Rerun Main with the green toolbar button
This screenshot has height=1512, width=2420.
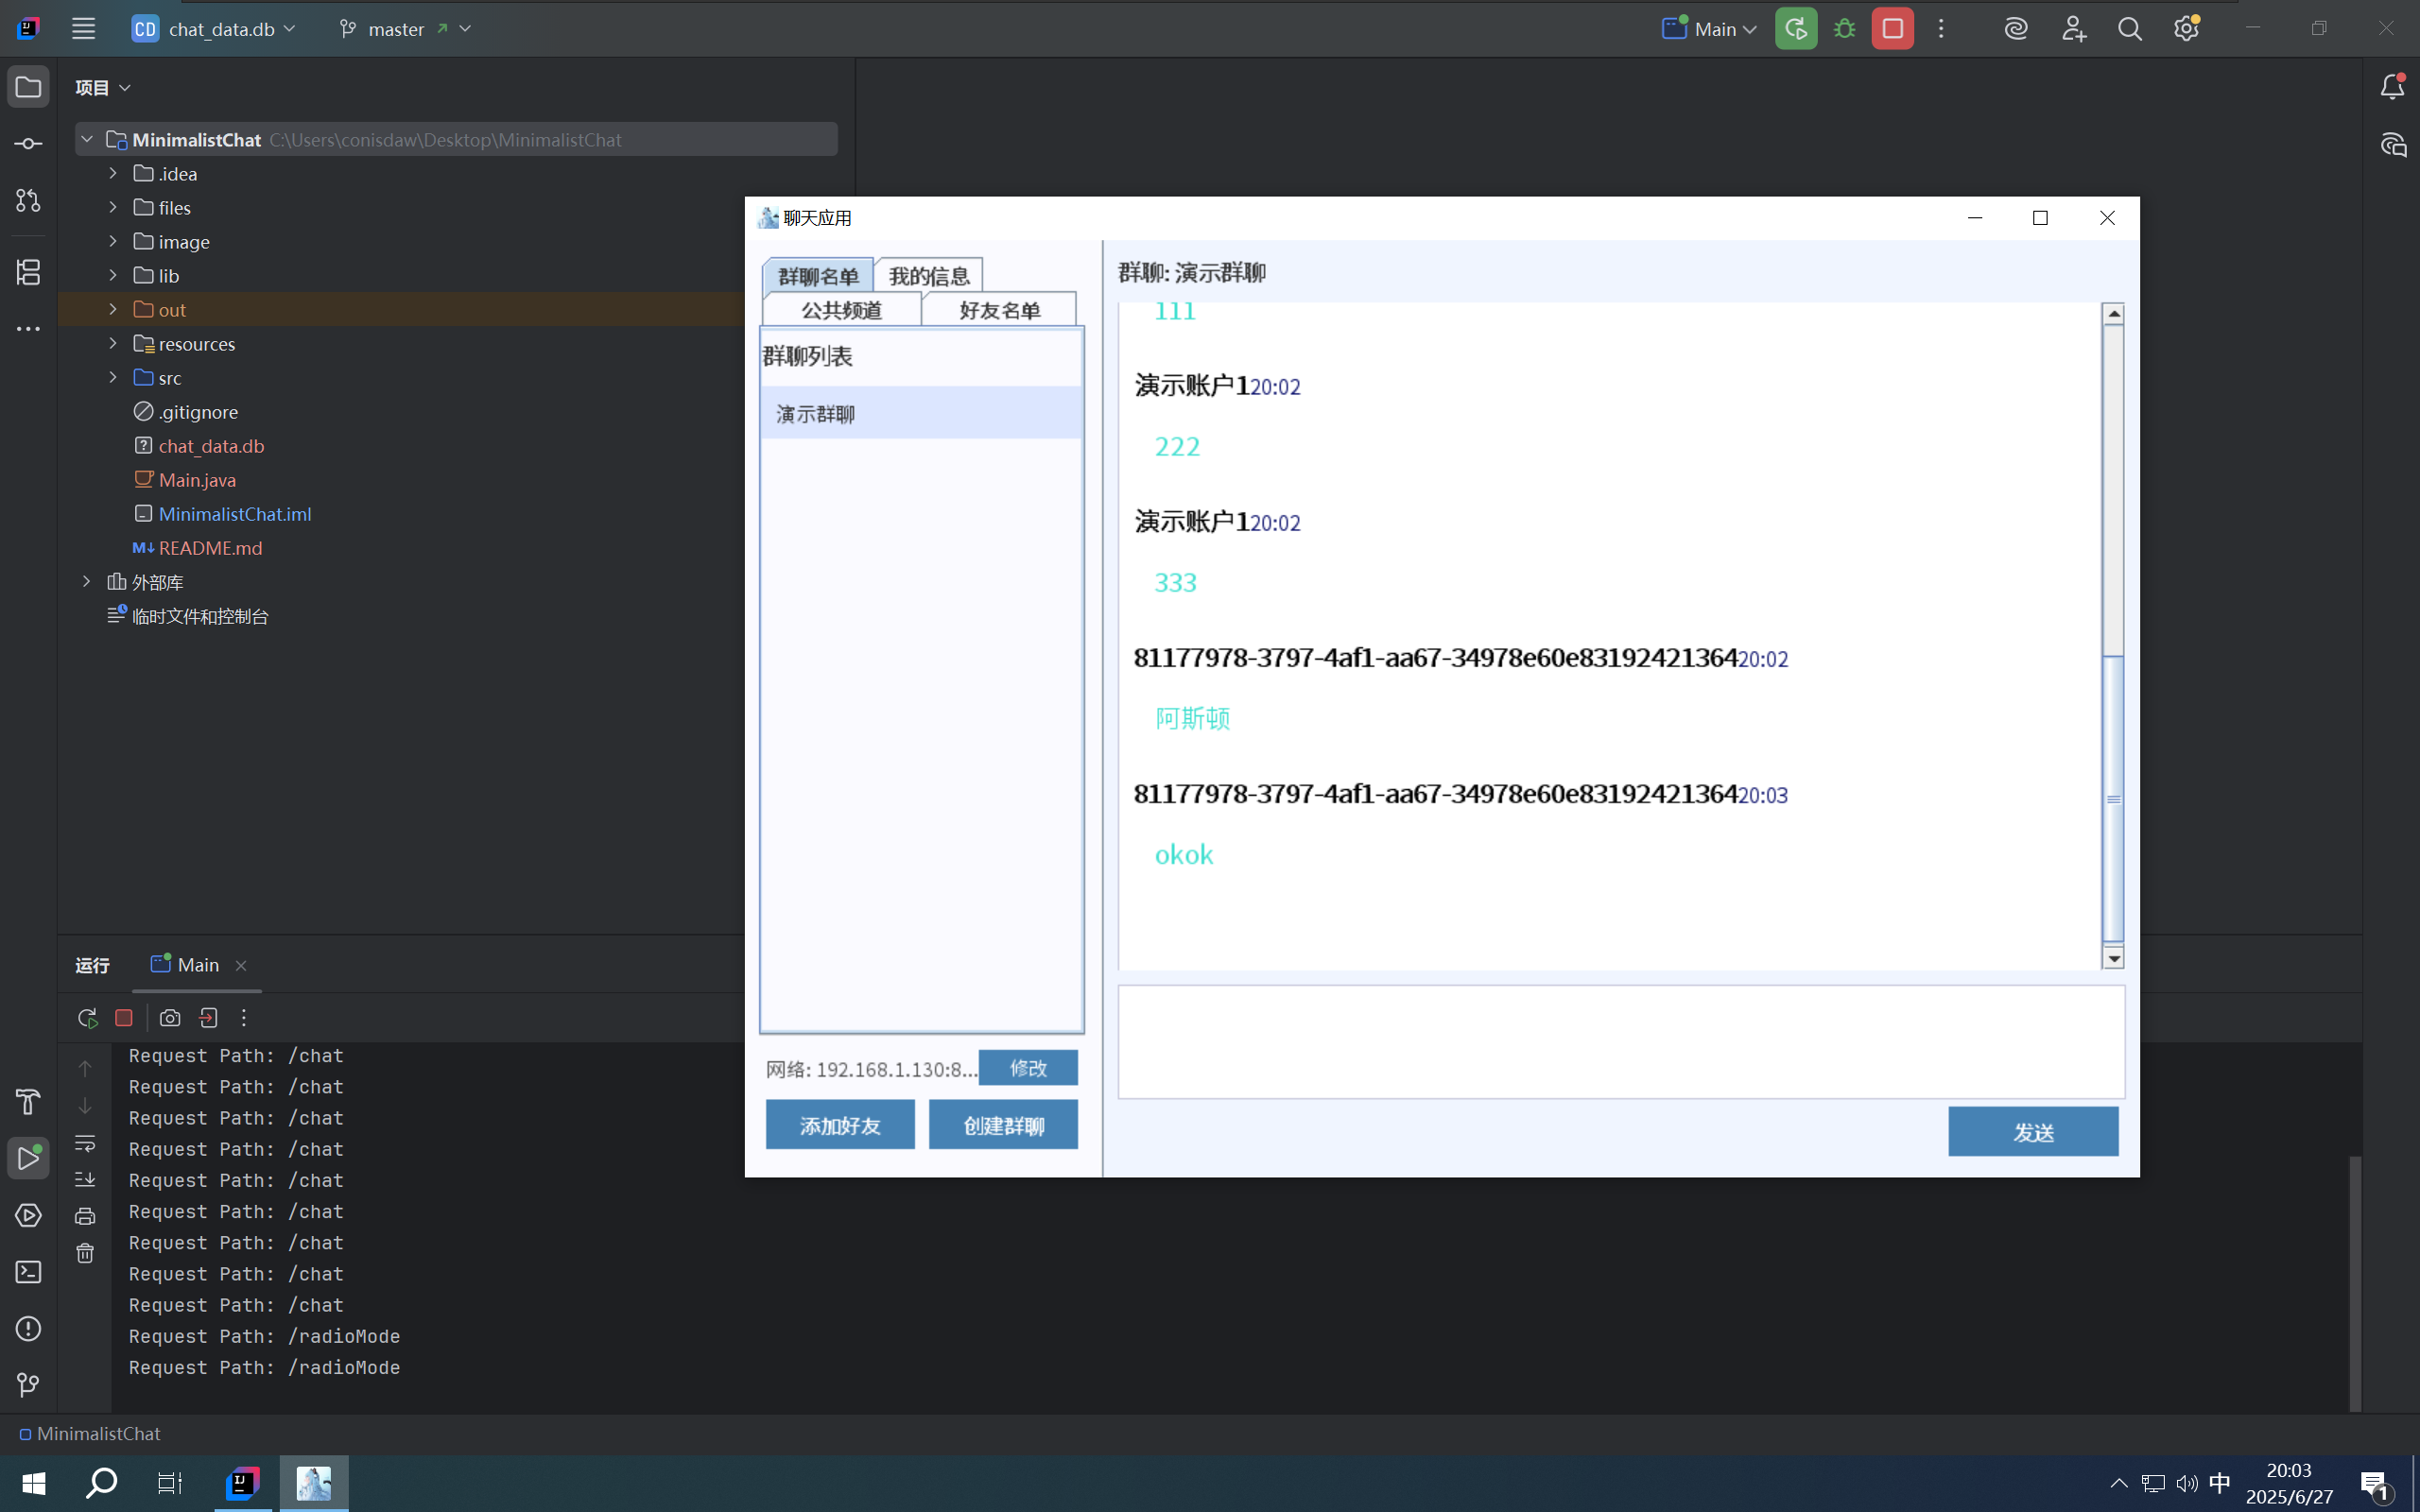pyautogui.click(x=1796, y=29)
